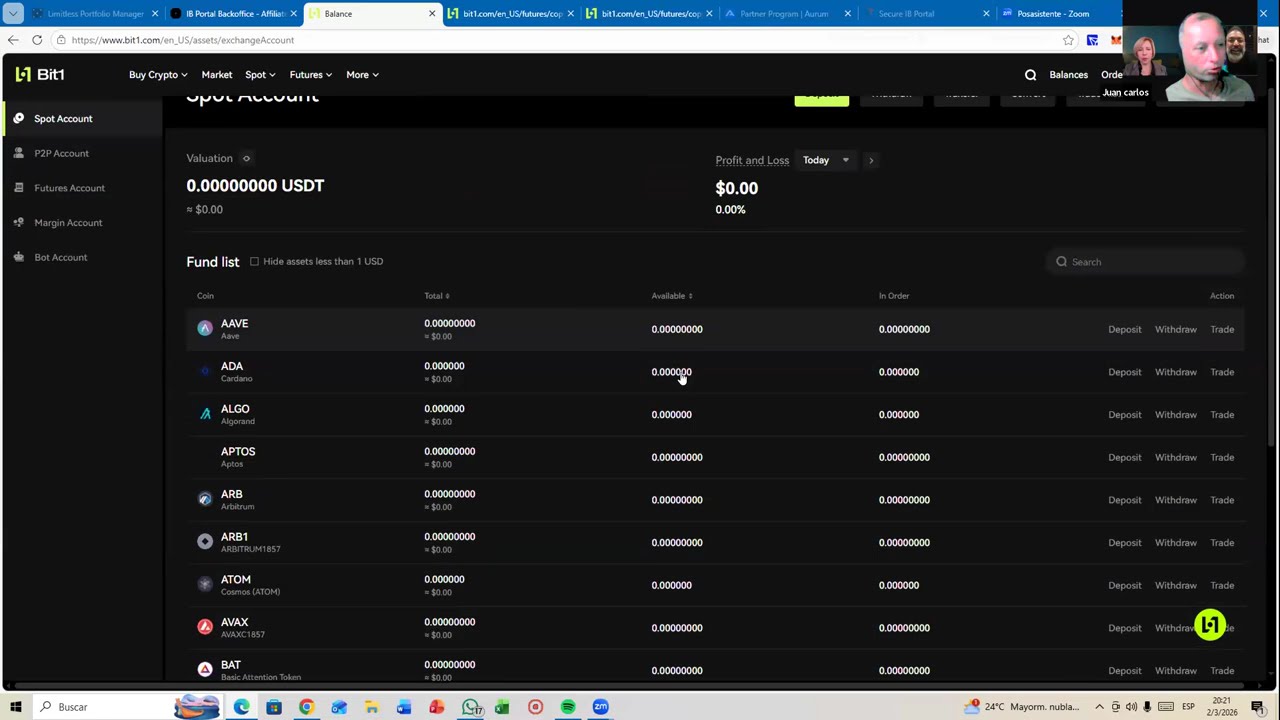Click Deposit for APTOS
The height and width of the screenshot is (720, 1280).
click(1124, 457)
